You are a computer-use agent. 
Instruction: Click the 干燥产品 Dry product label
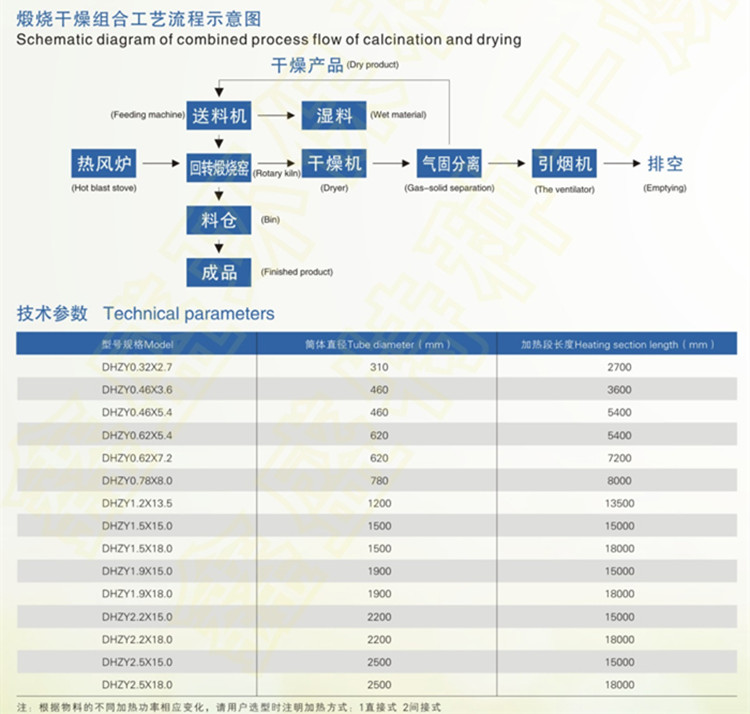point(308,66)
